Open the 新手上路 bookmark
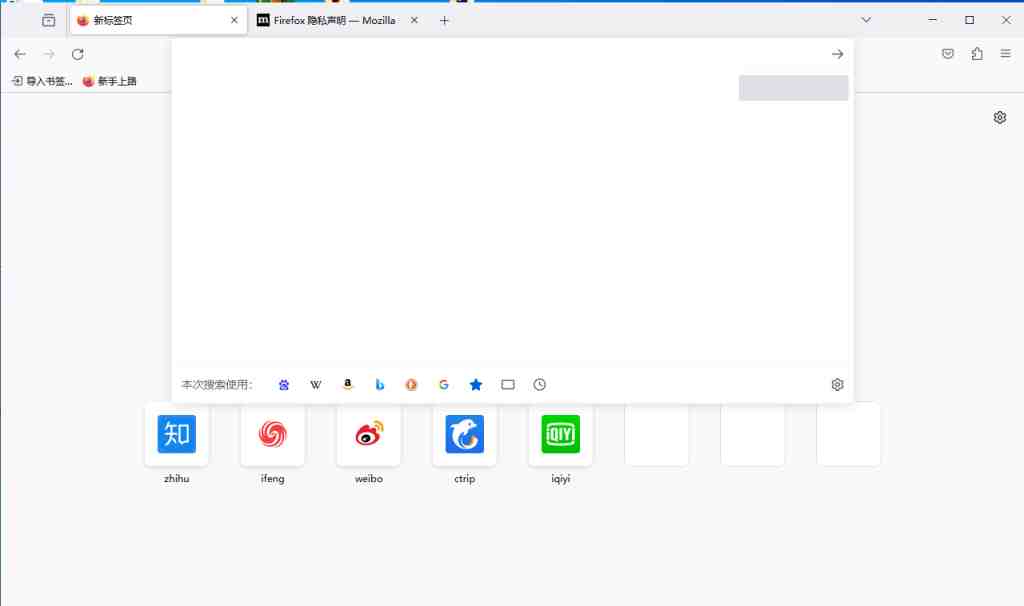Viewport: 1024px width, 606px height. (x=110, y=81)
